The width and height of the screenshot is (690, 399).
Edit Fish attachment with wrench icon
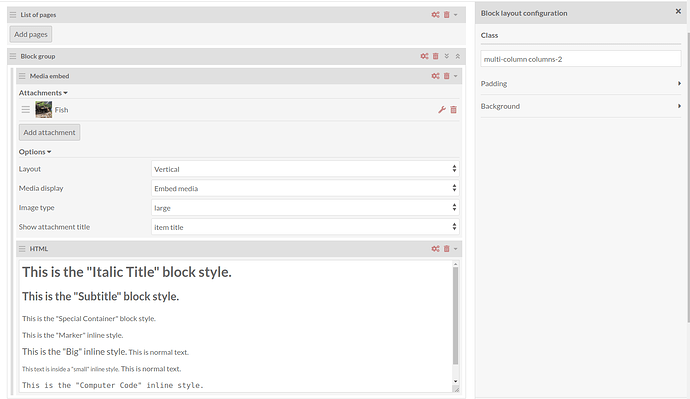pos(442,110)
